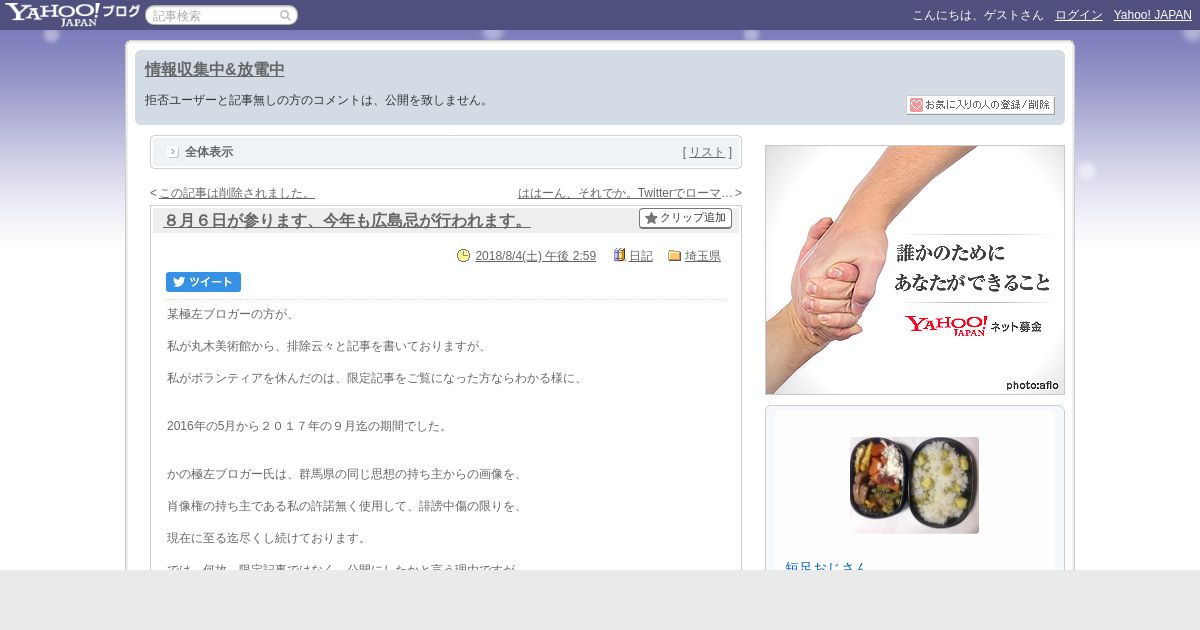Open article title ８月６日が参ります

coord(347,220)
